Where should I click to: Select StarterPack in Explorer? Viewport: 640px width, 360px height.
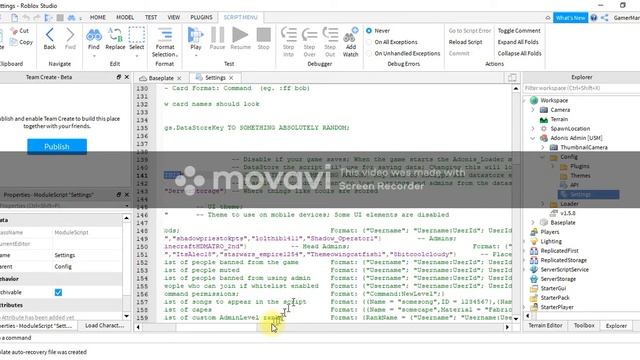click(x=555, y=298)
